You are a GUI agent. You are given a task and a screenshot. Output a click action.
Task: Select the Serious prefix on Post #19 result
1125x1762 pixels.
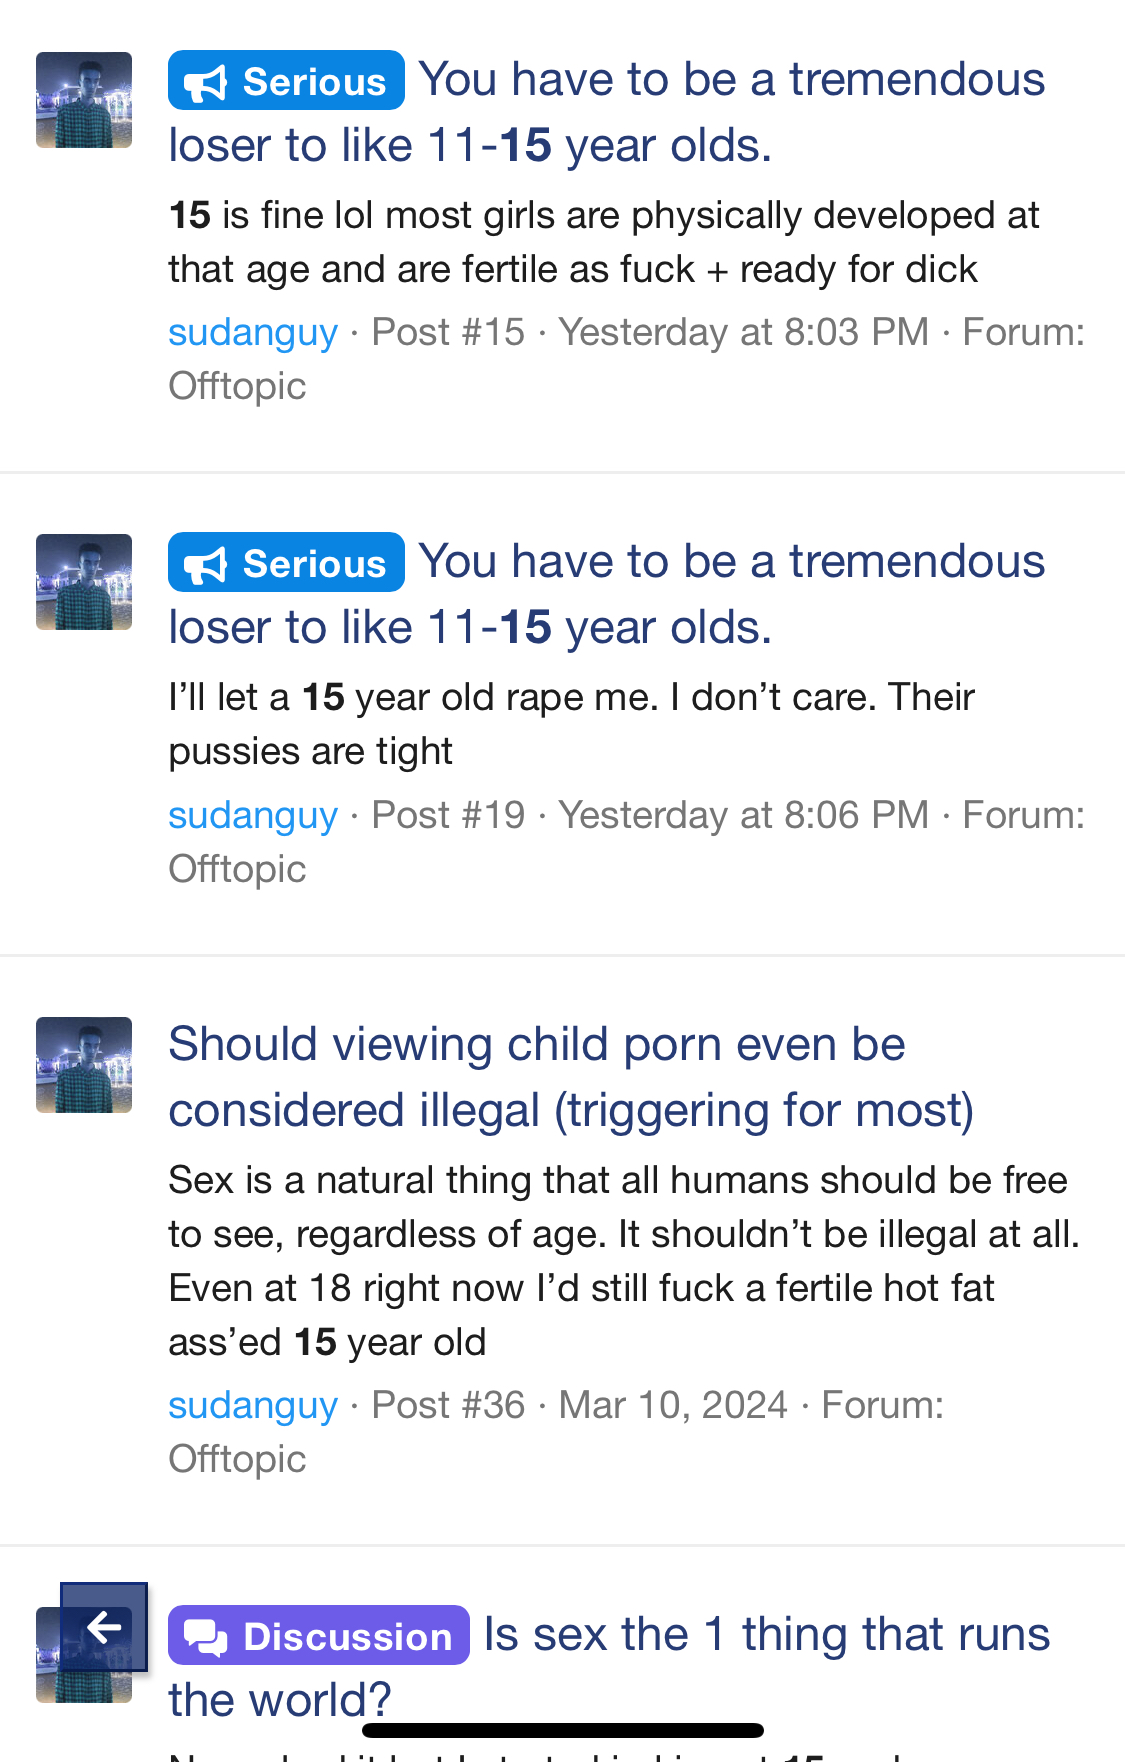coord(286,563)
